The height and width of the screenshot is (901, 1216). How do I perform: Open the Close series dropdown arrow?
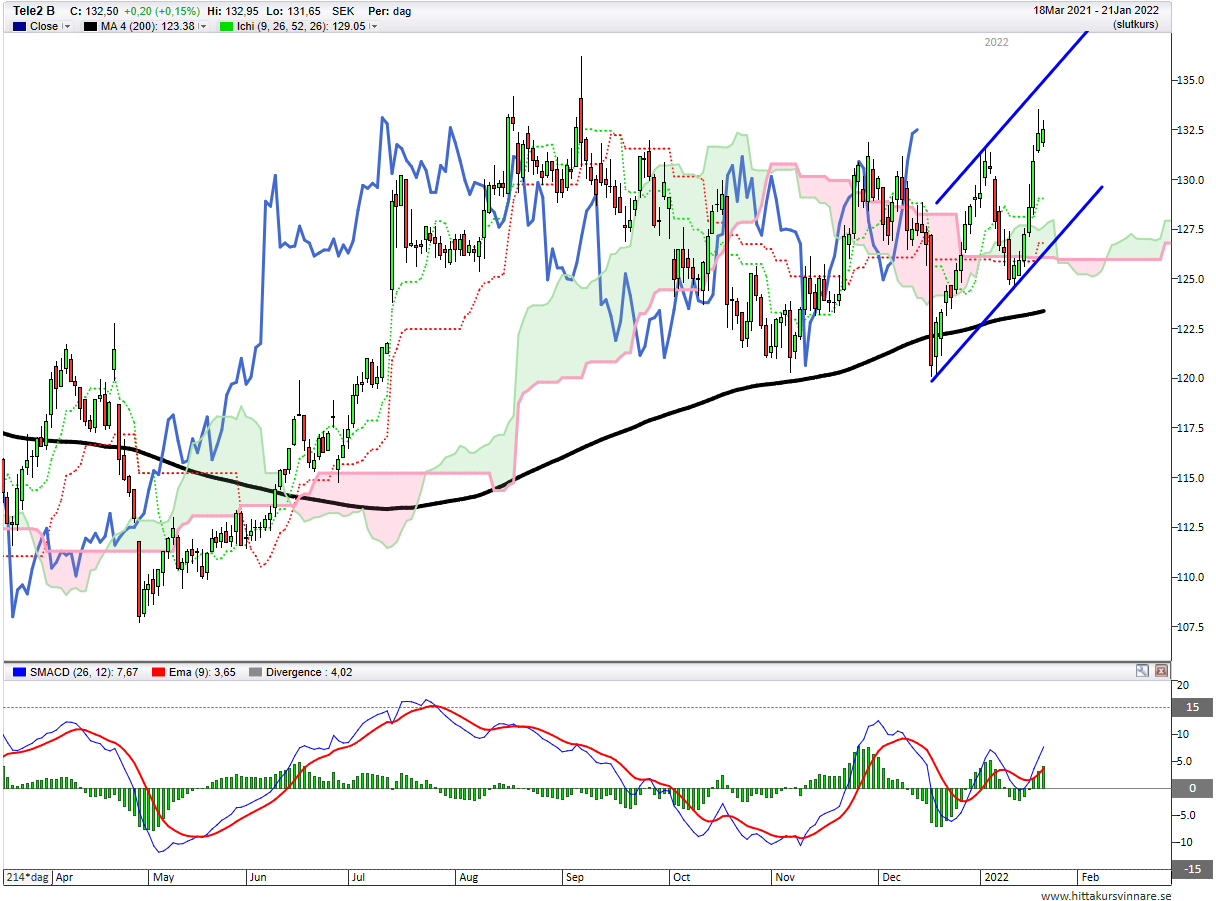(67, 27)
